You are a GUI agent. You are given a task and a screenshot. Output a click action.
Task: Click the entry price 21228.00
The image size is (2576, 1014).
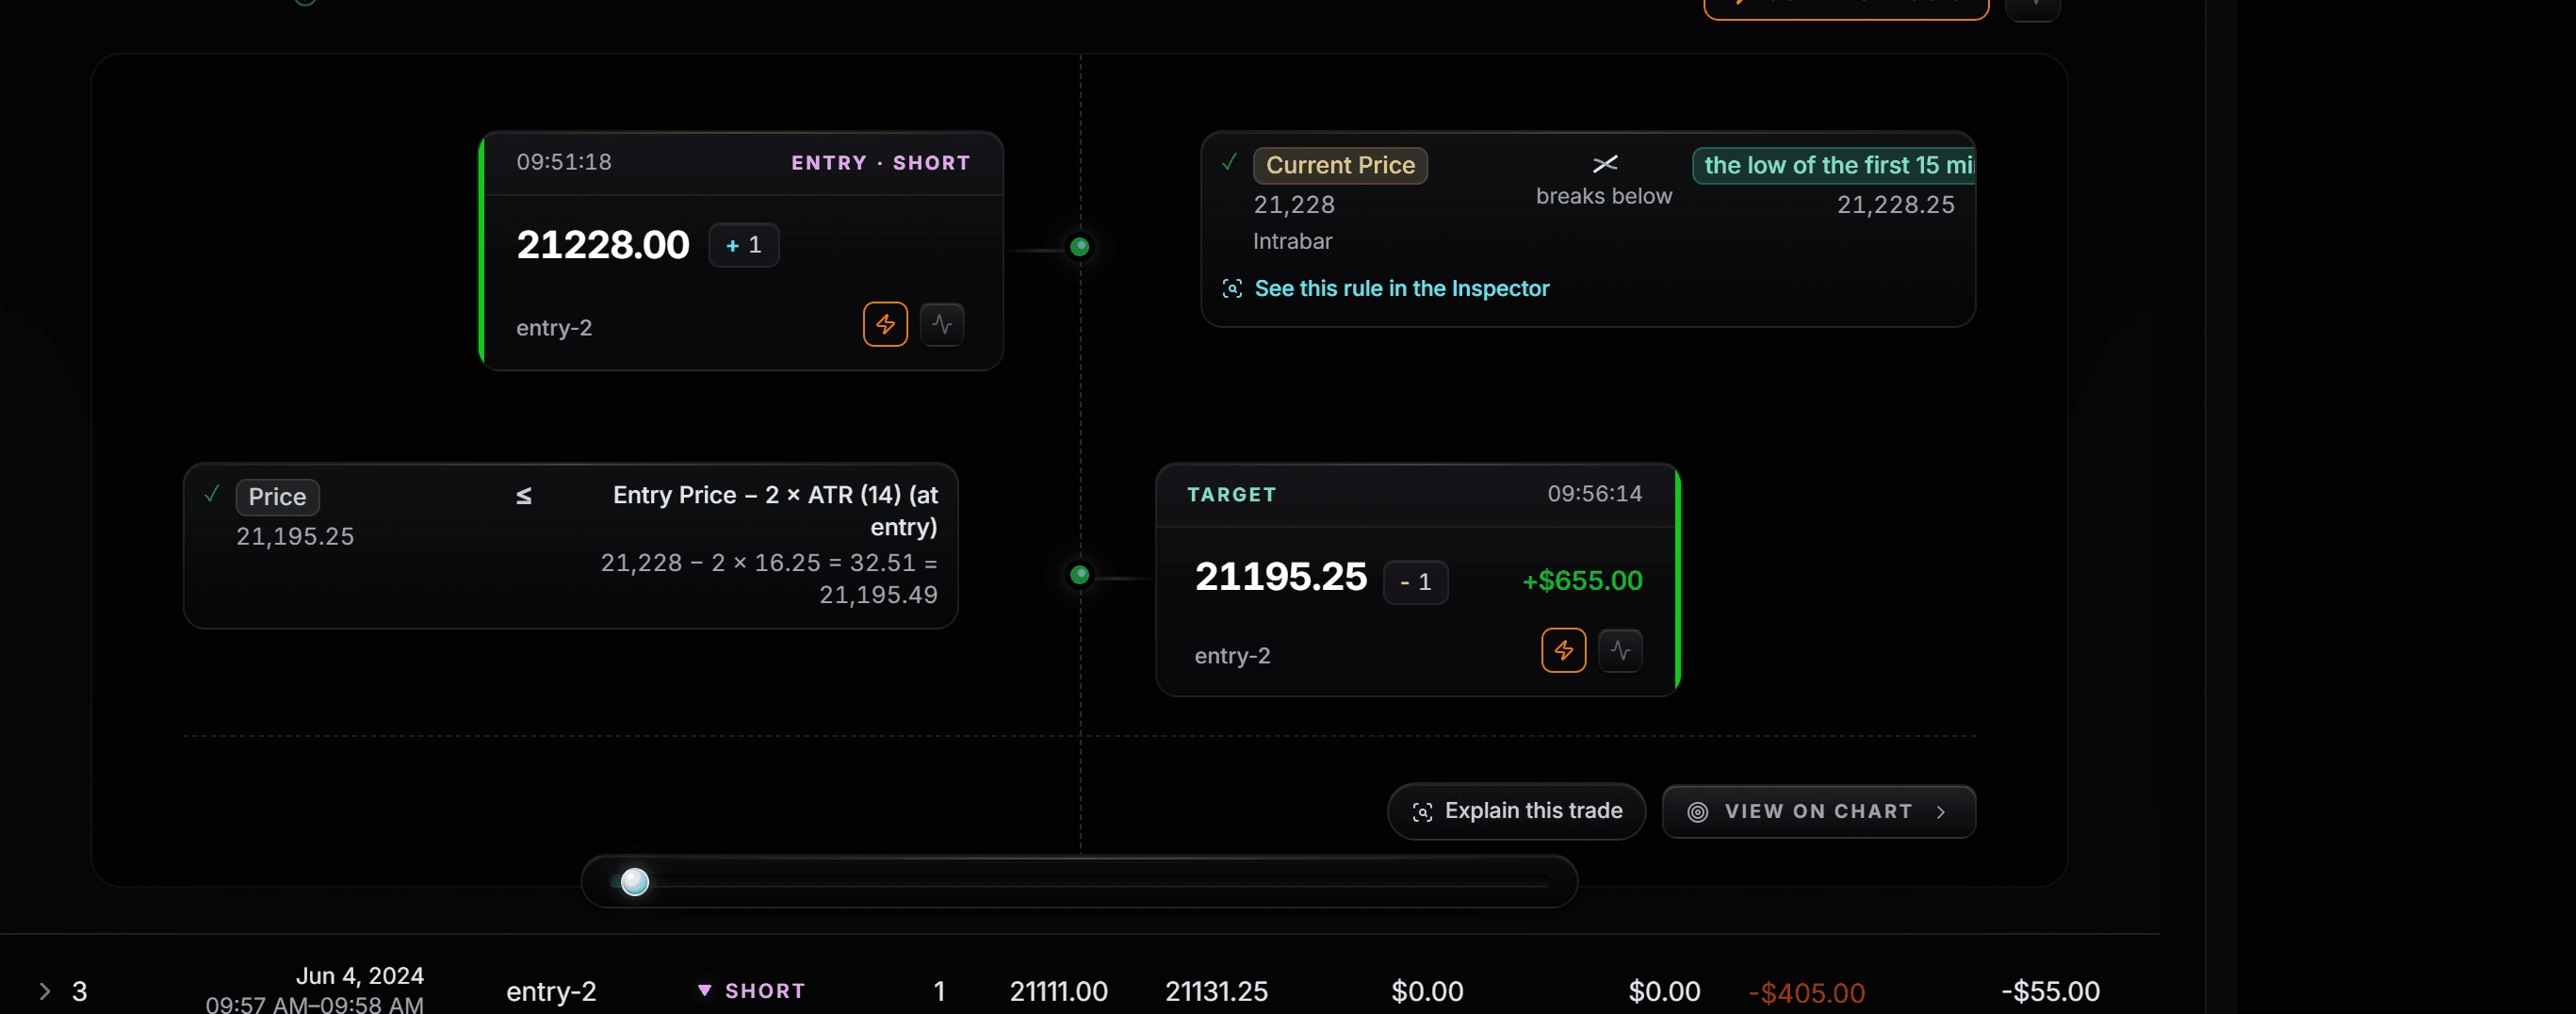(603, 245)
